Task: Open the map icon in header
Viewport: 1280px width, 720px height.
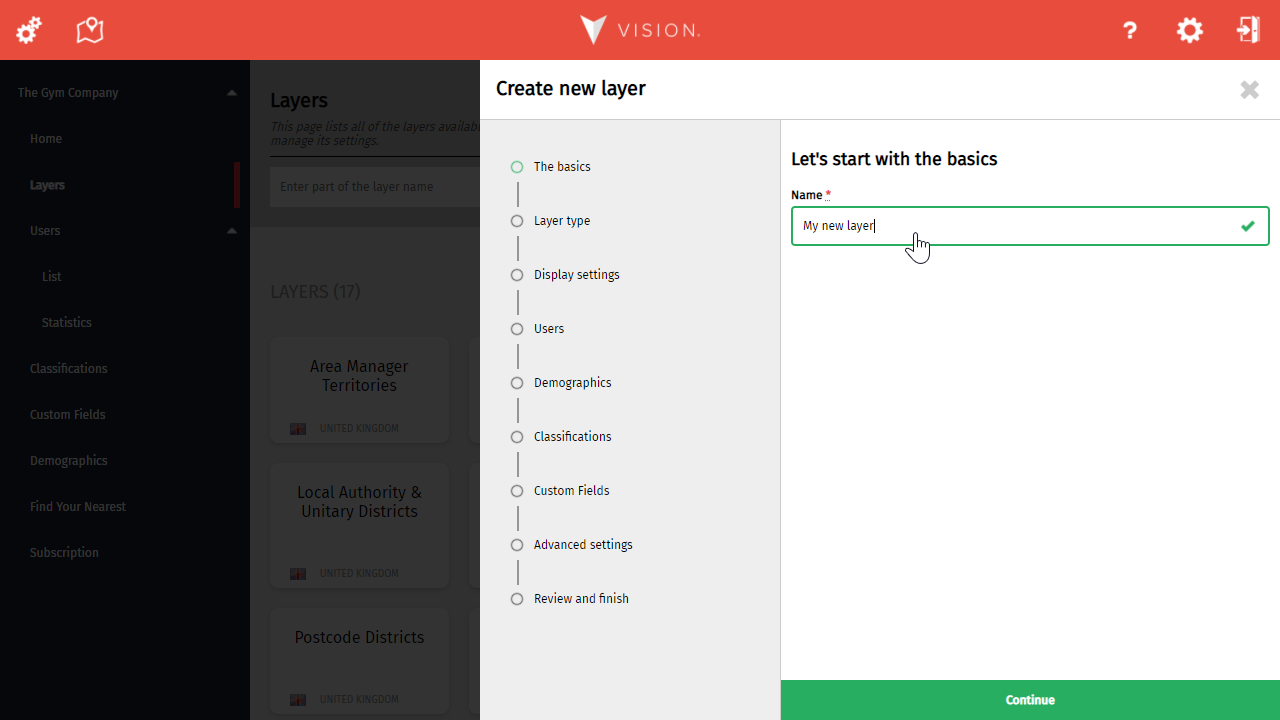Action: click(x=90, y=30)
